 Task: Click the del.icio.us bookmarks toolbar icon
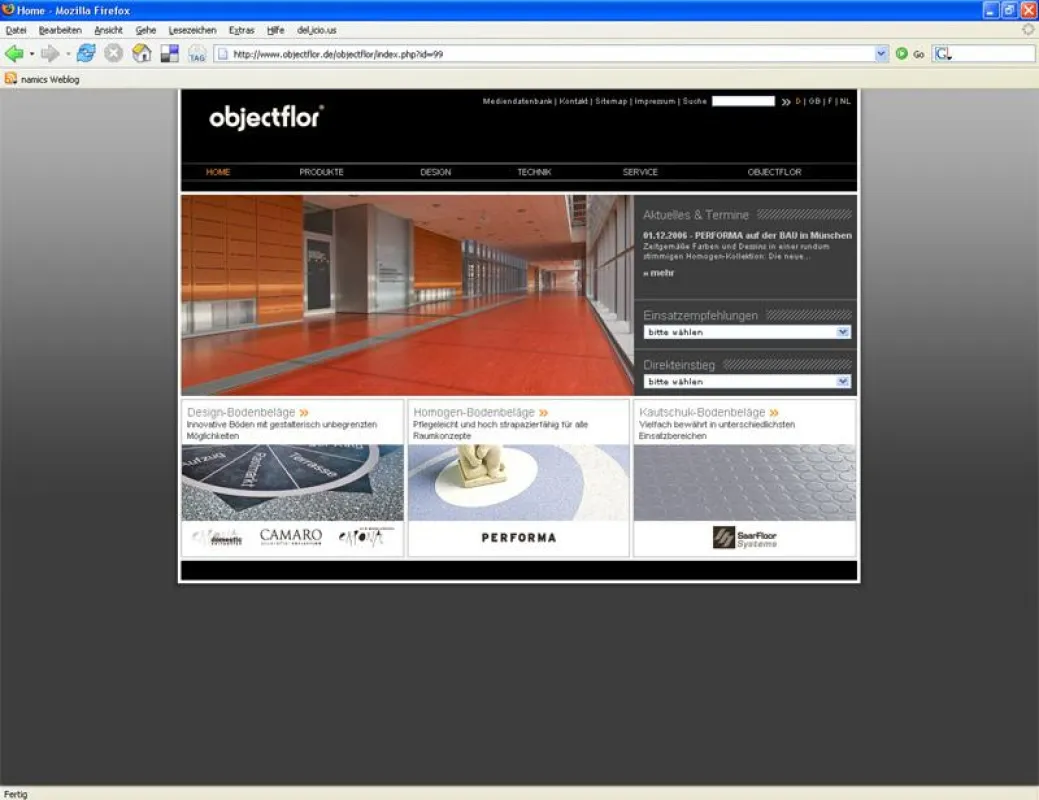click(170, 54)
